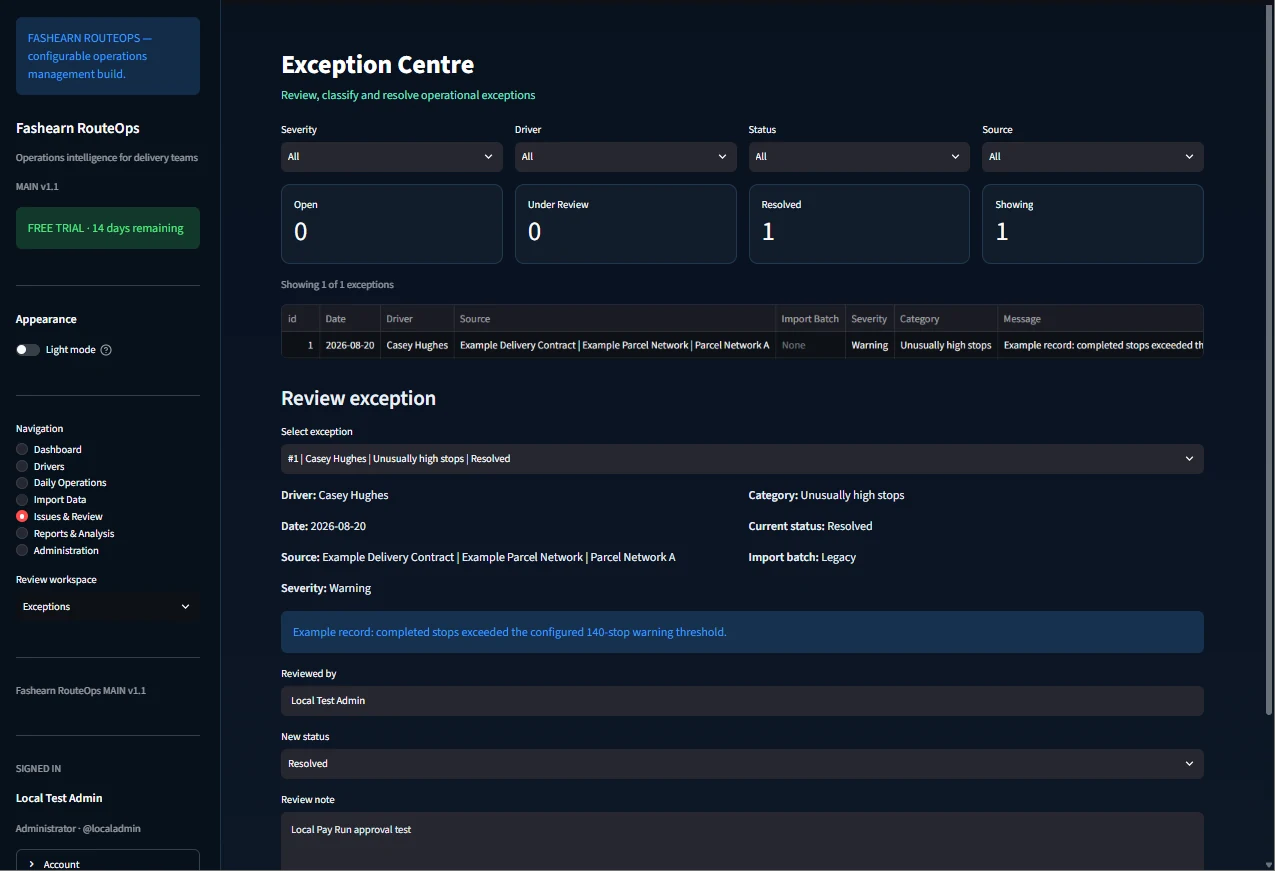This screenshot has height=871, width=1275.
Task: Click the Unusually high stops table cell
Action: coord(946,345)
